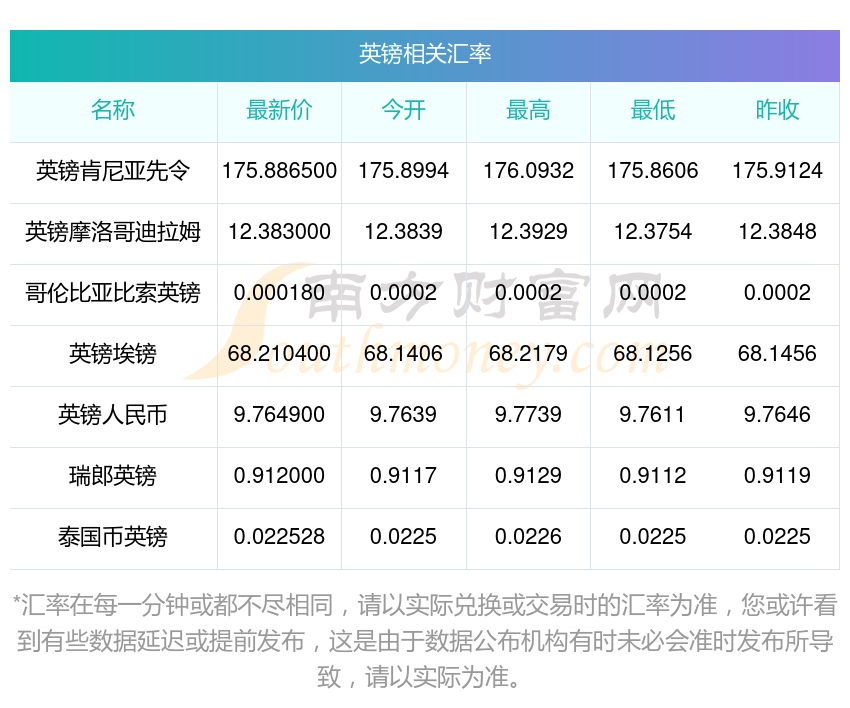This screenshot has width=850, height=708.
Task: Open the 英镑肯尼亚先令 row name
Action: pos(113,171)
